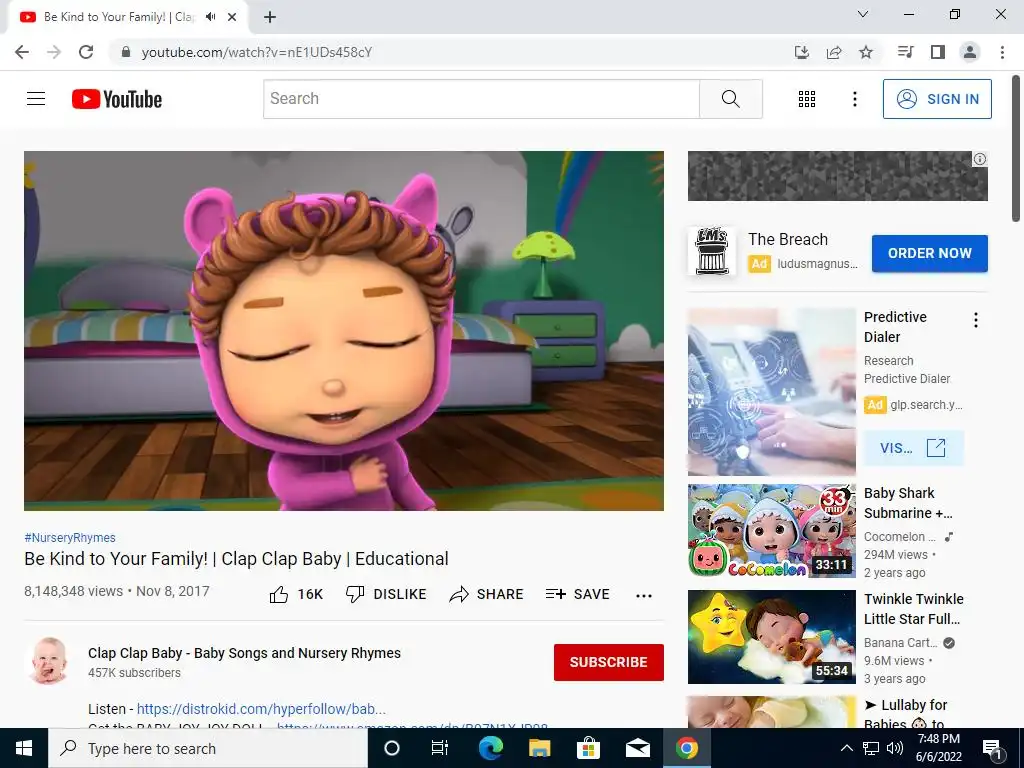Open Clap Clap Baby channel name
The height and width of the screenshot is (768, 1024).
pyautogui.click(x=244, y=653)
